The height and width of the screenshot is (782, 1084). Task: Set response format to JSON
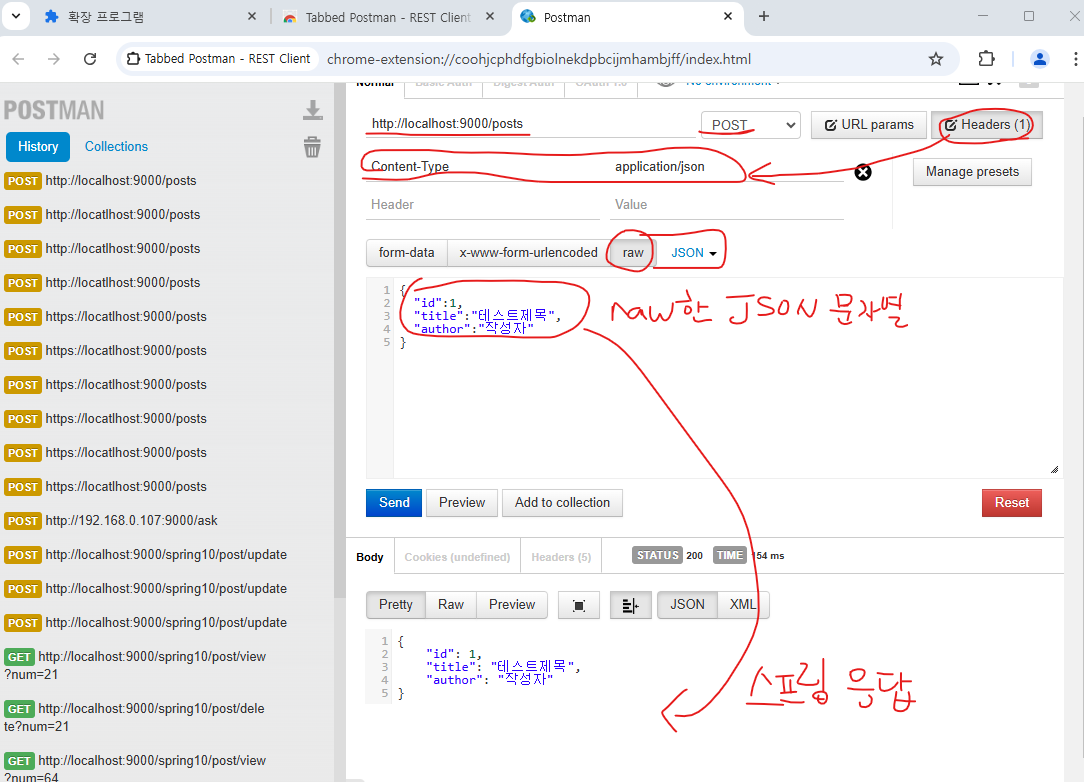[687, 605]
